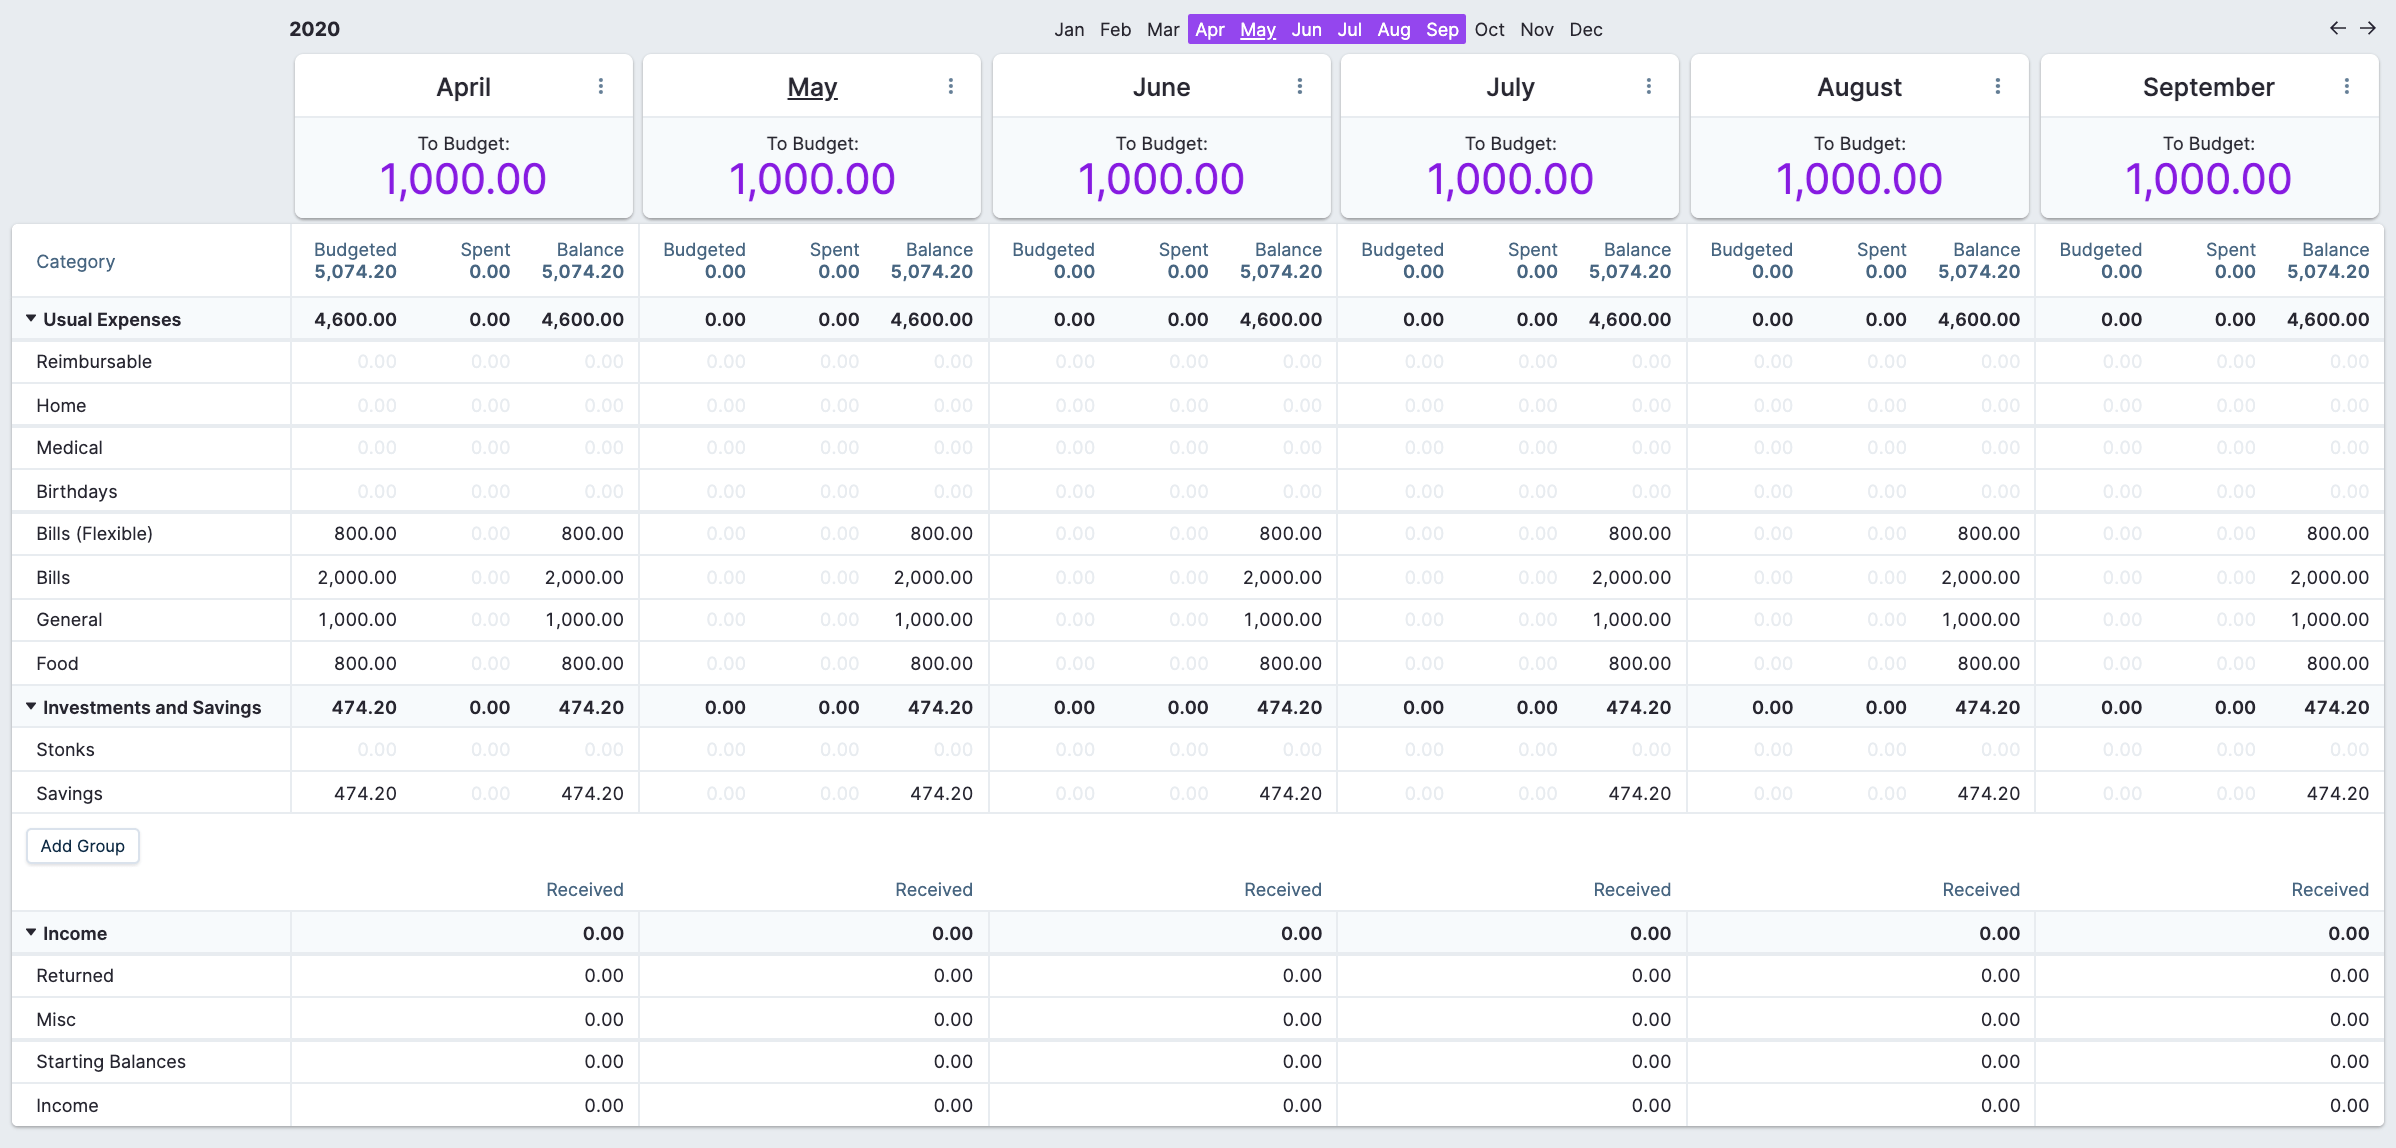This screenshot has width=2396, height=1148.
Task: Open June's three-dot options menu
Action: click(x=1299, y=87)
